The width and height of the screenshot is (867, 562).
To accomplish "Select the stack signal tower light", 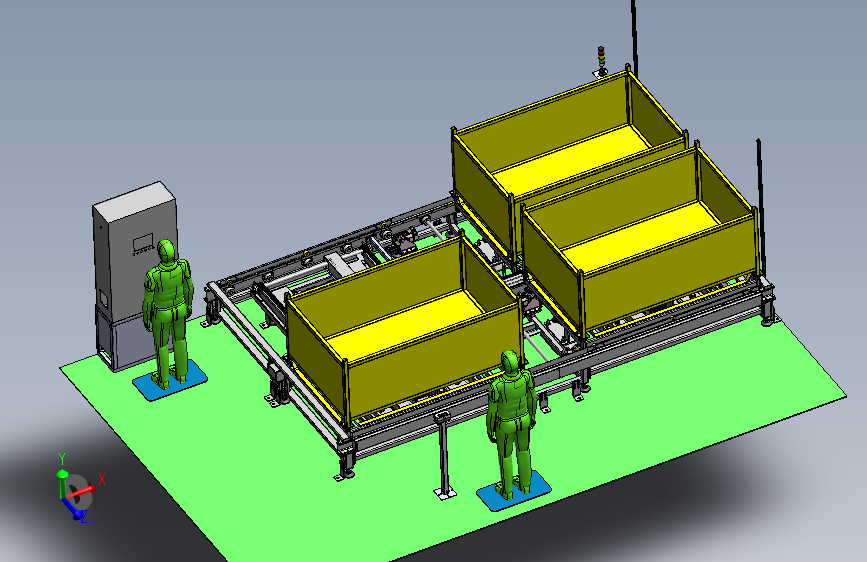I will pos(602,60).
